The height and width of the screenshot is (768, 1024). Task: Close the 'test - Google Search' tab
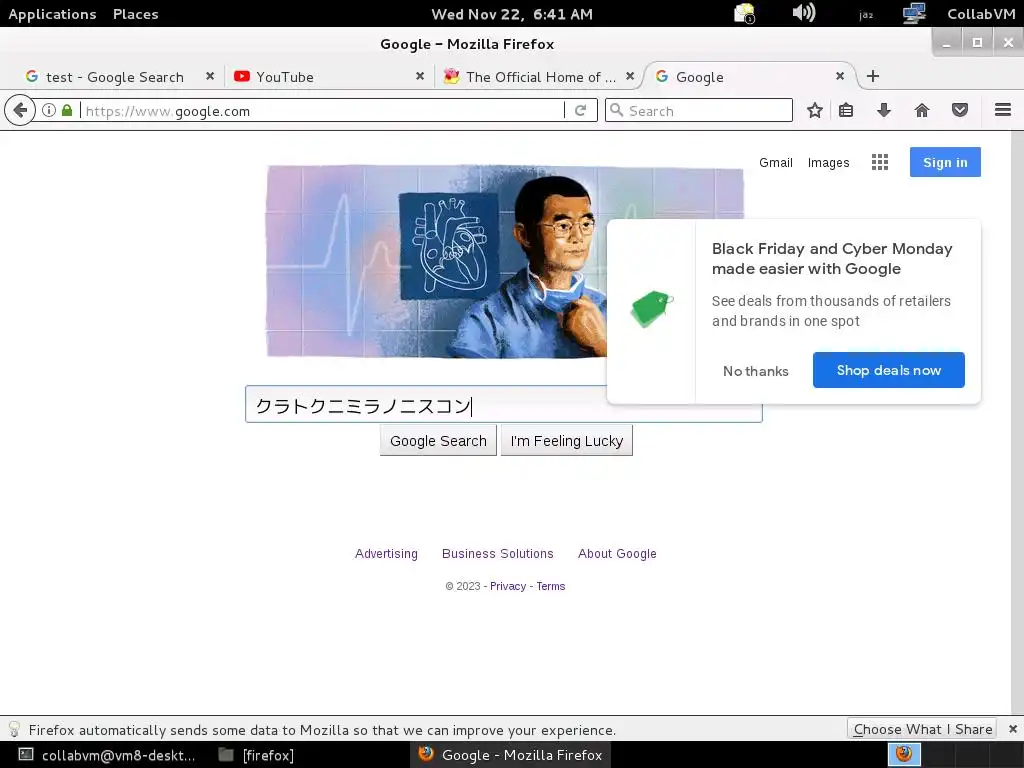(x=210, y=76)
